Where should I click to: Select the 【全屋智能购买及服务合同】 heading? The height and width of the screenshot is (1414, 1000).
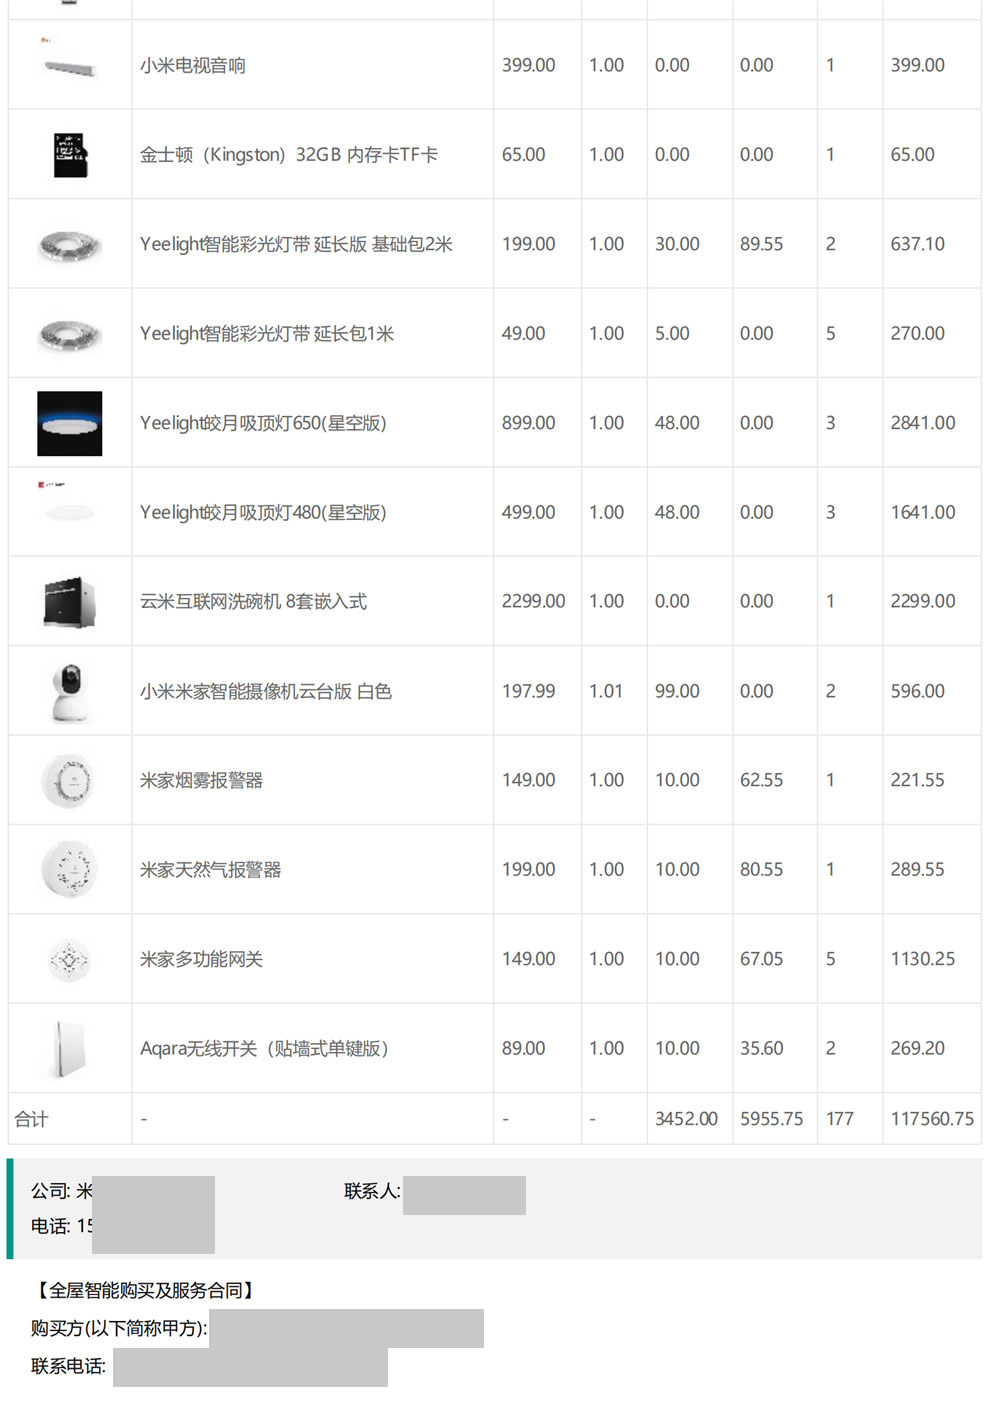(x=145, y=1291)
